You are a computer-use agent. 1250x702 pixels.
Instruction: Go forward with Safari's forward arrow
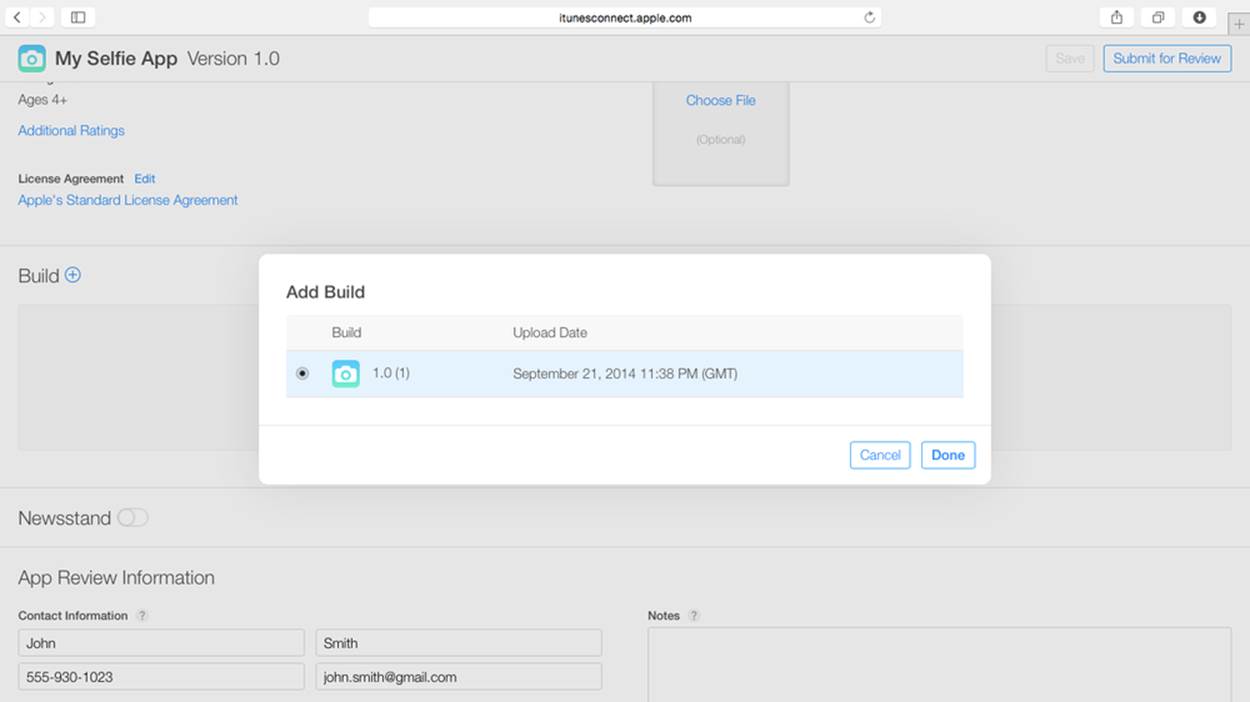42,17
